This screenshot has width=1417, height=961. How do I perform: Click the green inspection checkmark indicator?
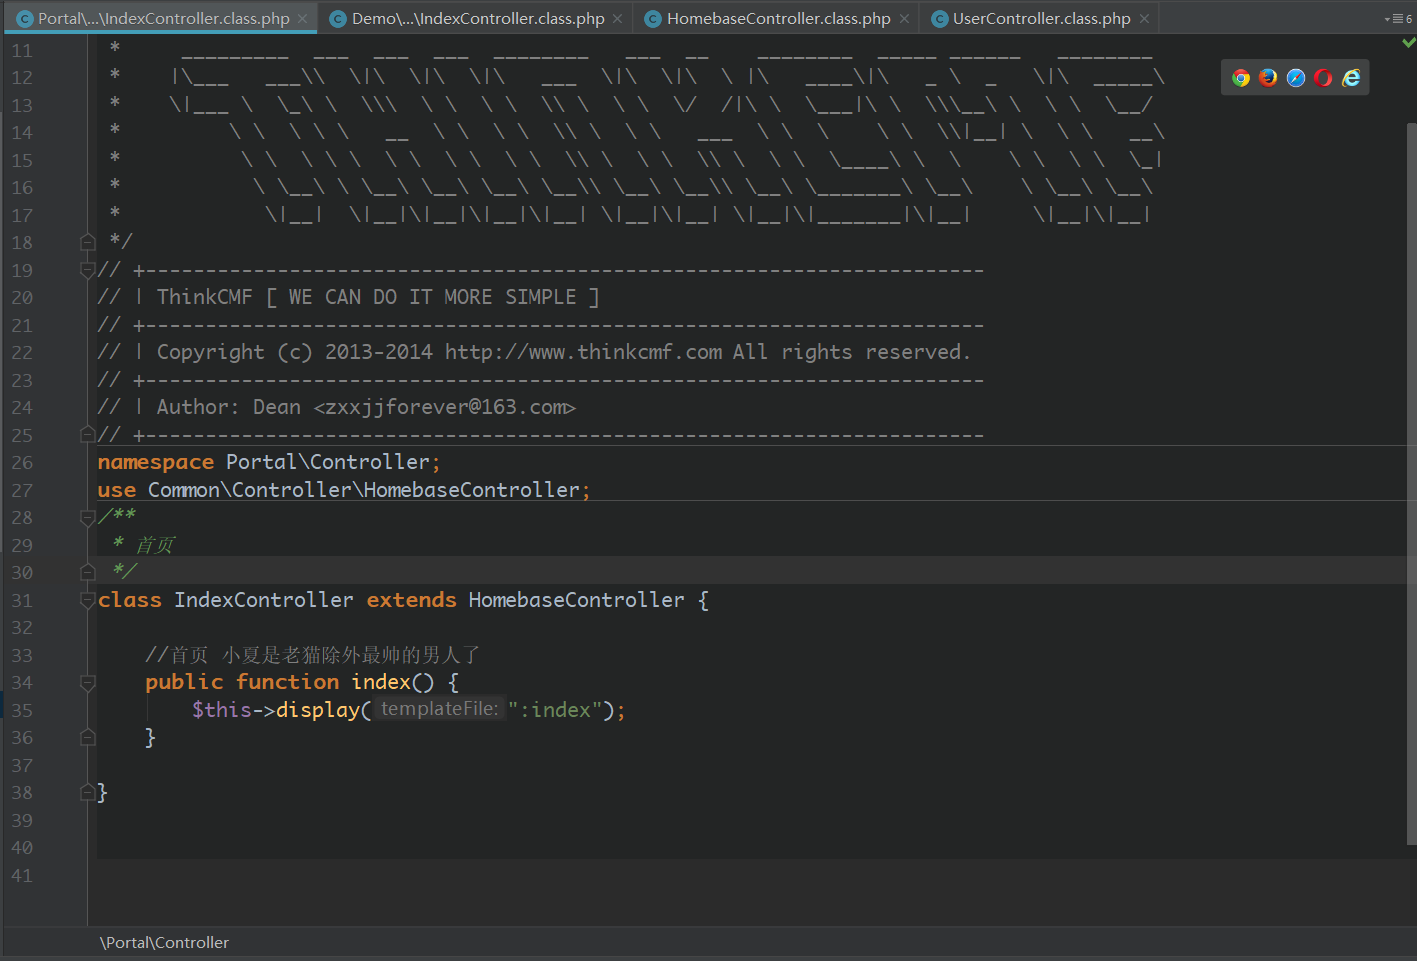pyautogui.click(x=1408, y=42)
